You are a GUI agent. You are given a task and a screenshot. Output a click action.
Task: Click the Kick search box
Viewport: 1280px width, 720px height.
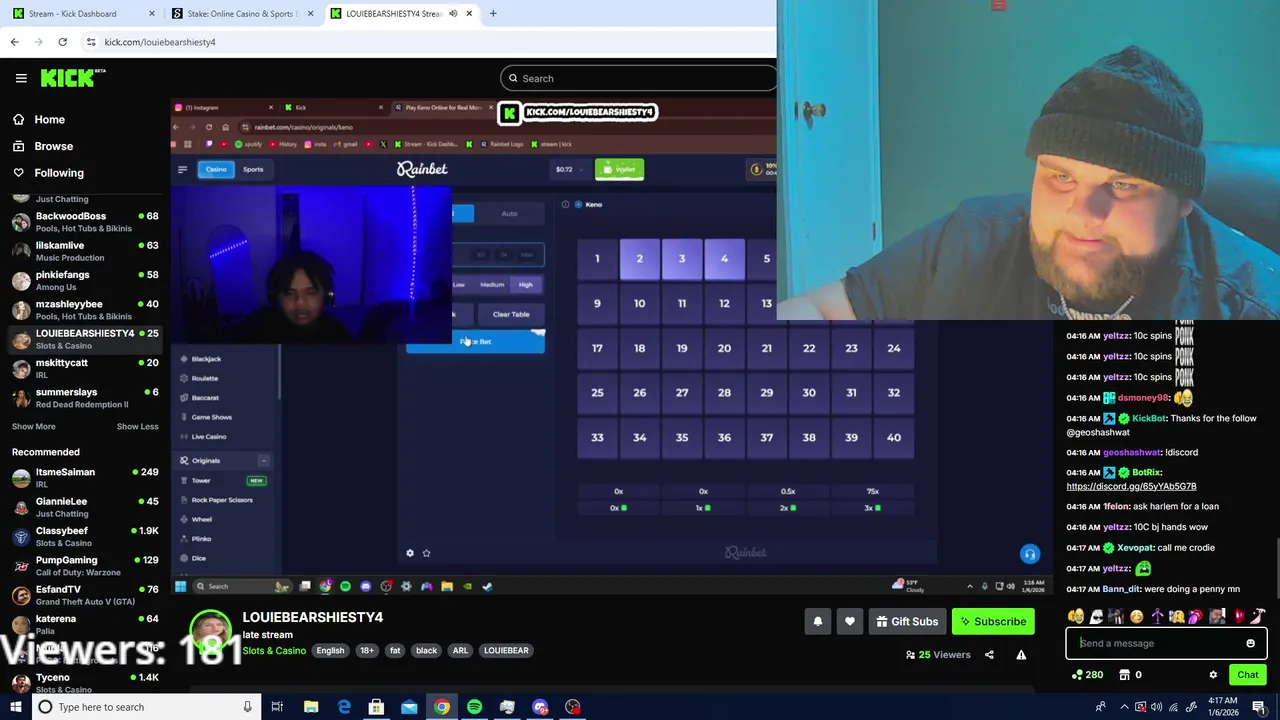click(640, 78)
